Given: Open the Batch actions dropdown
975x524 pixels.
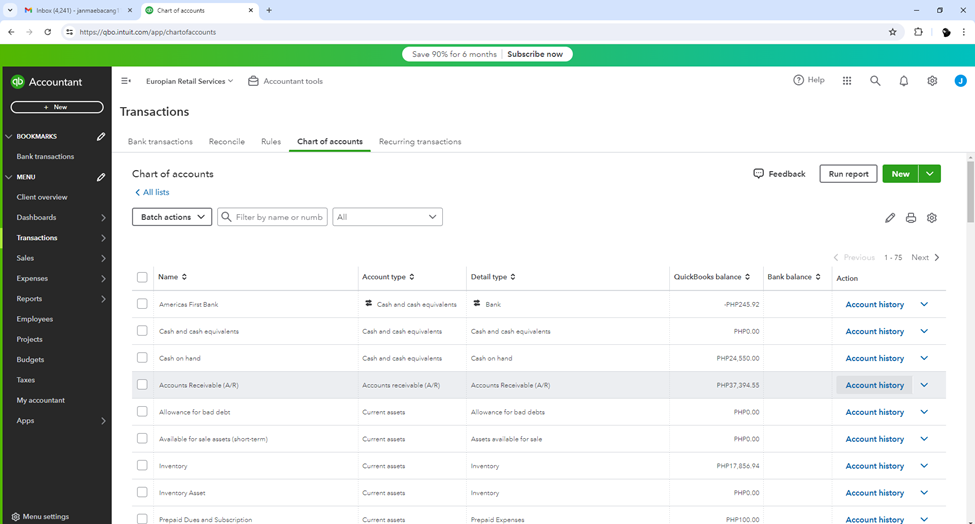Looking at the screenshot, I should [x=172, y=217].
